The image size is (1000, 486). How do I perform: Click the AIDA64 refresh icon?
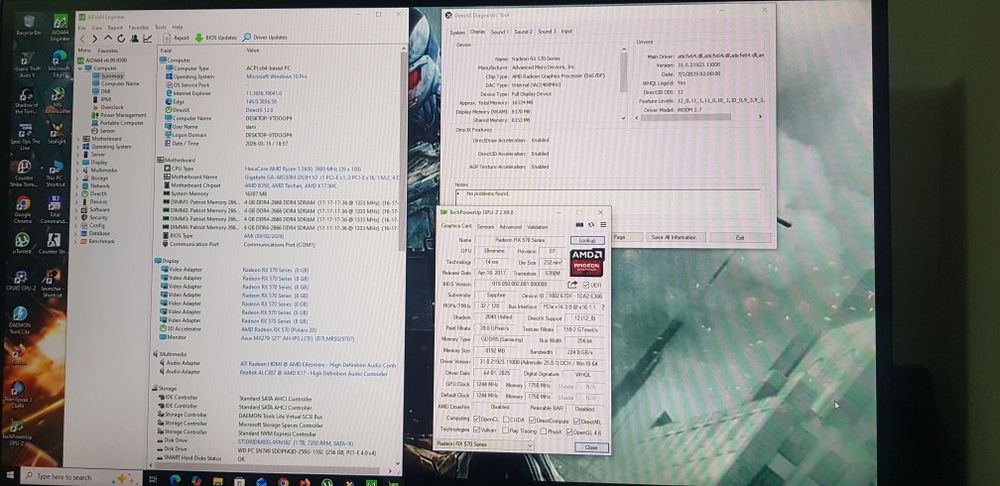point(121,38)
